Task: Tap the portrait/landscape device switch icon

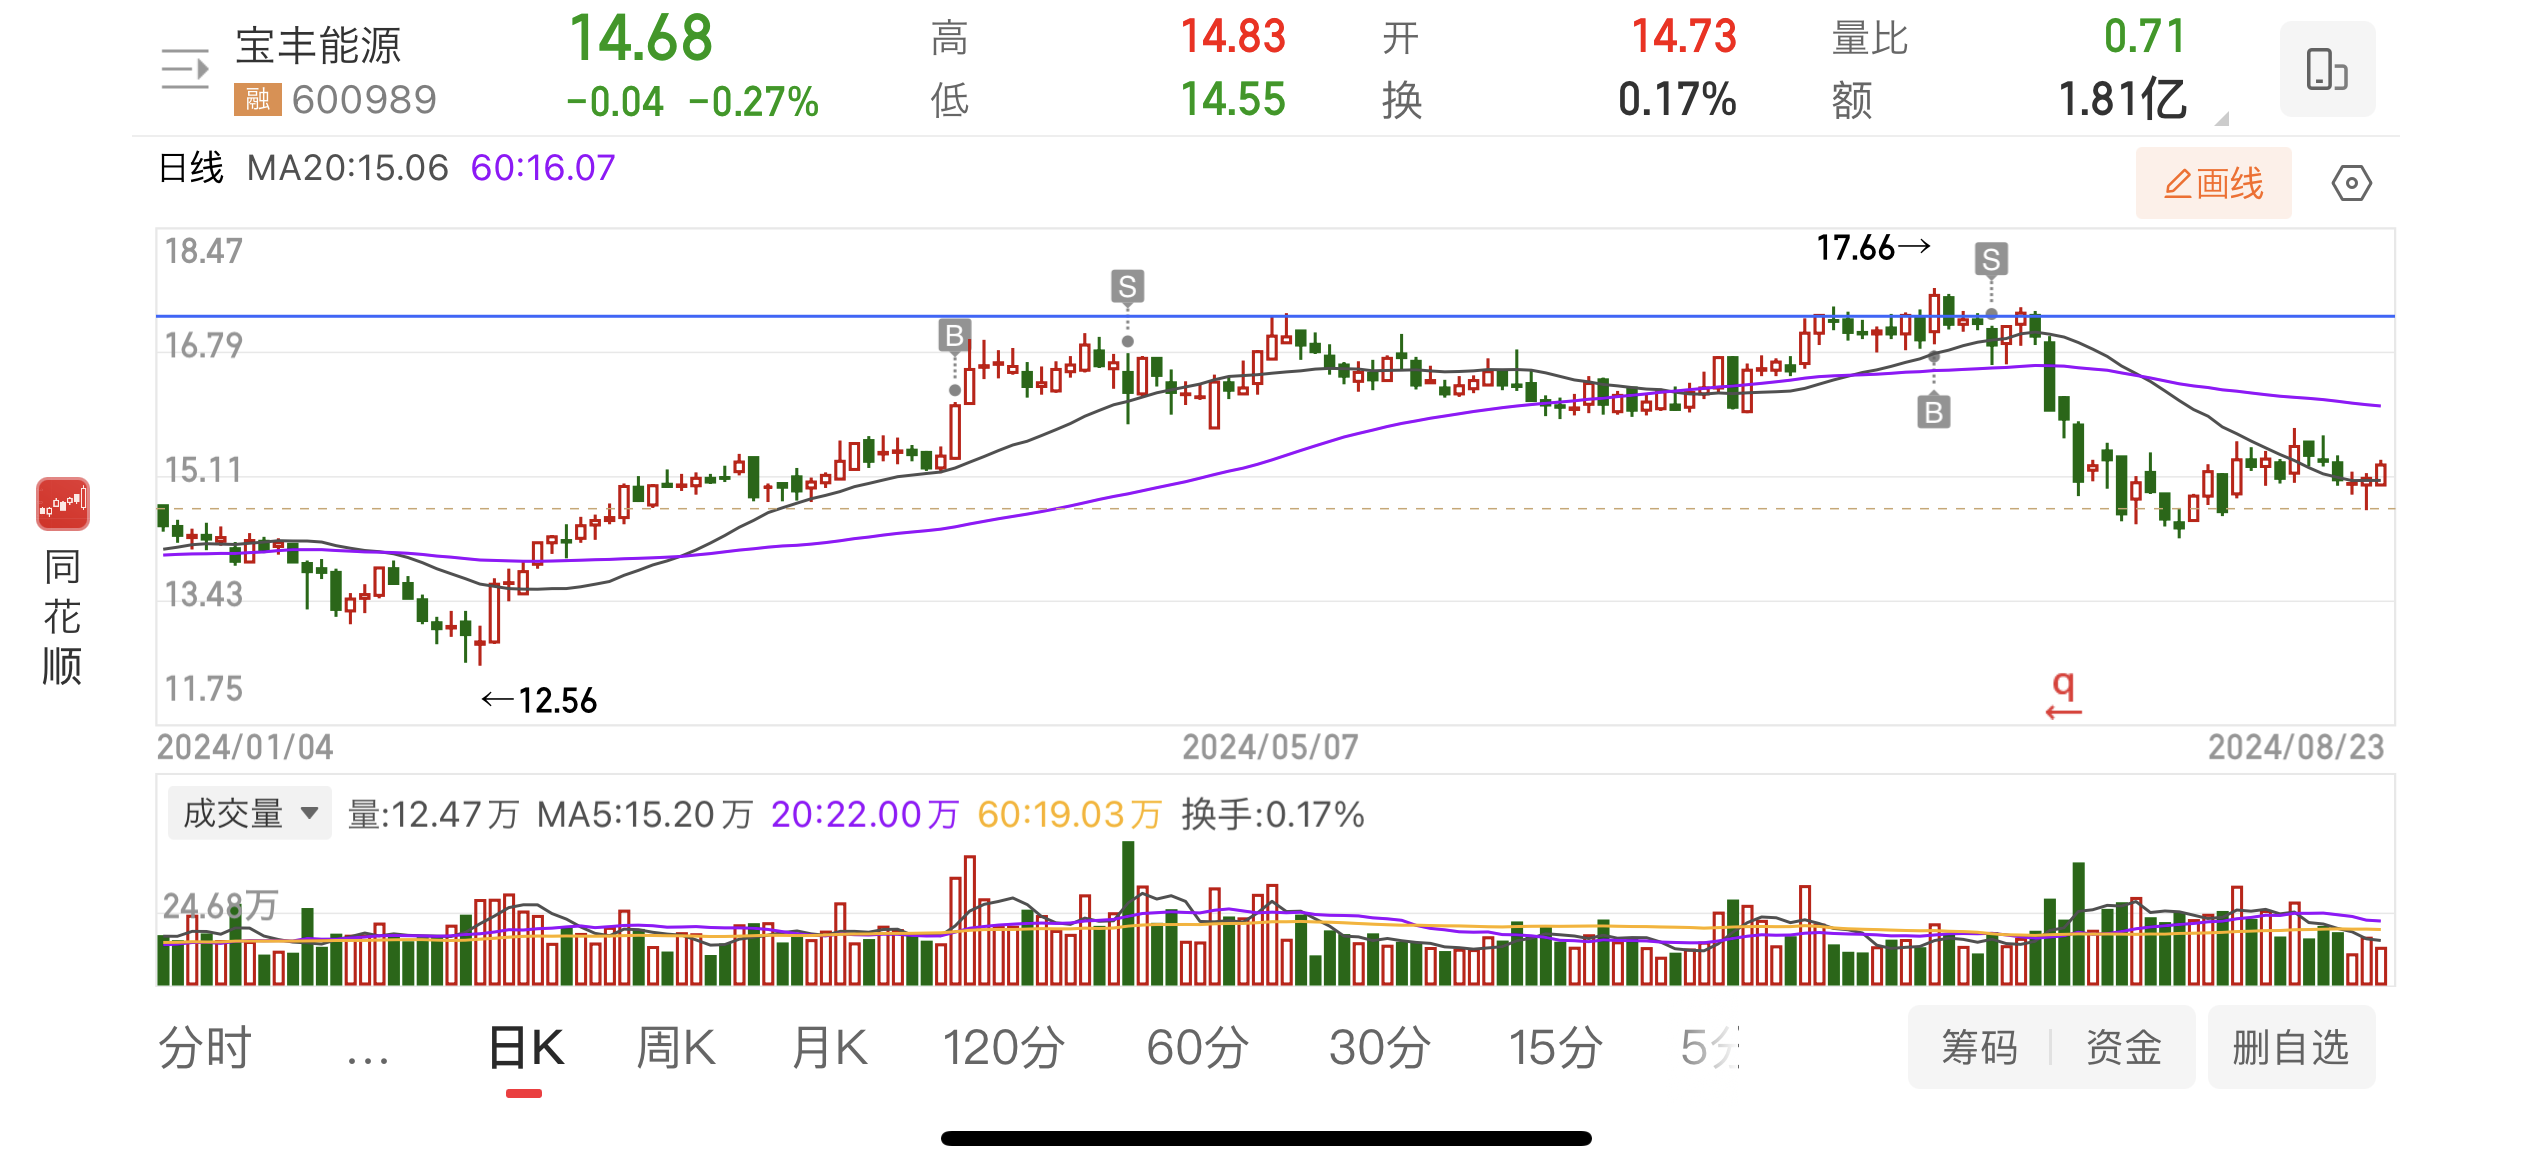Action: pyautogui.click(x=2326, y=69)
